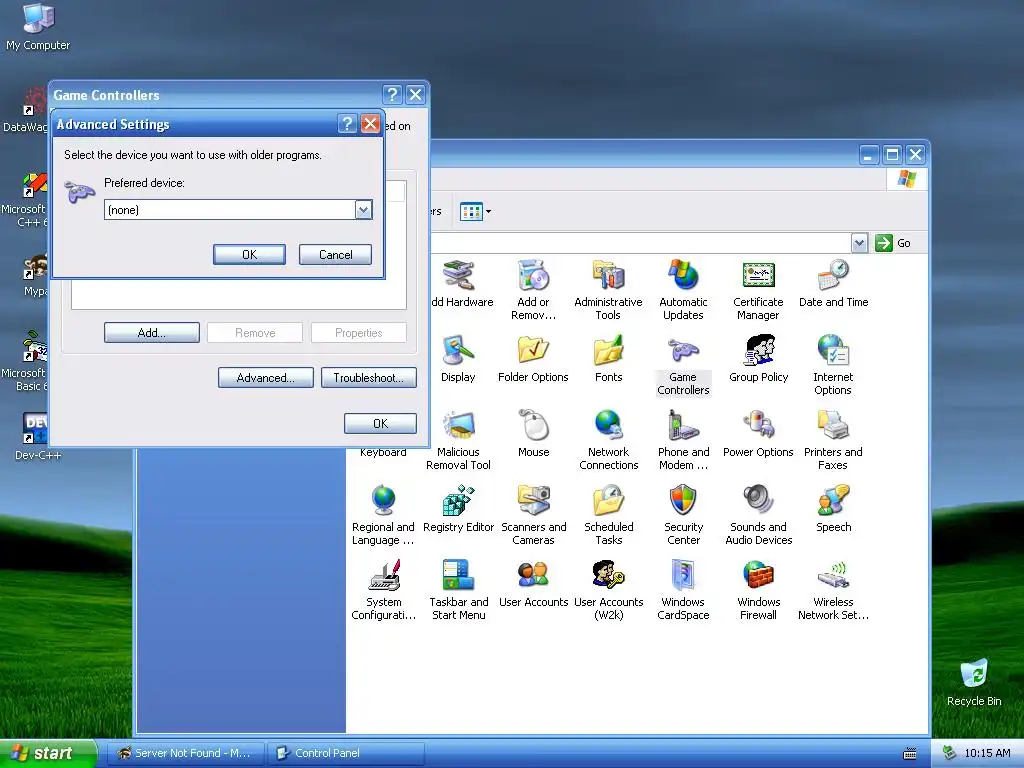Viewport: 1024px width, 768px height.
Task: Cancel the Advanced Settings dialog
Action: [x=335, y=255]
